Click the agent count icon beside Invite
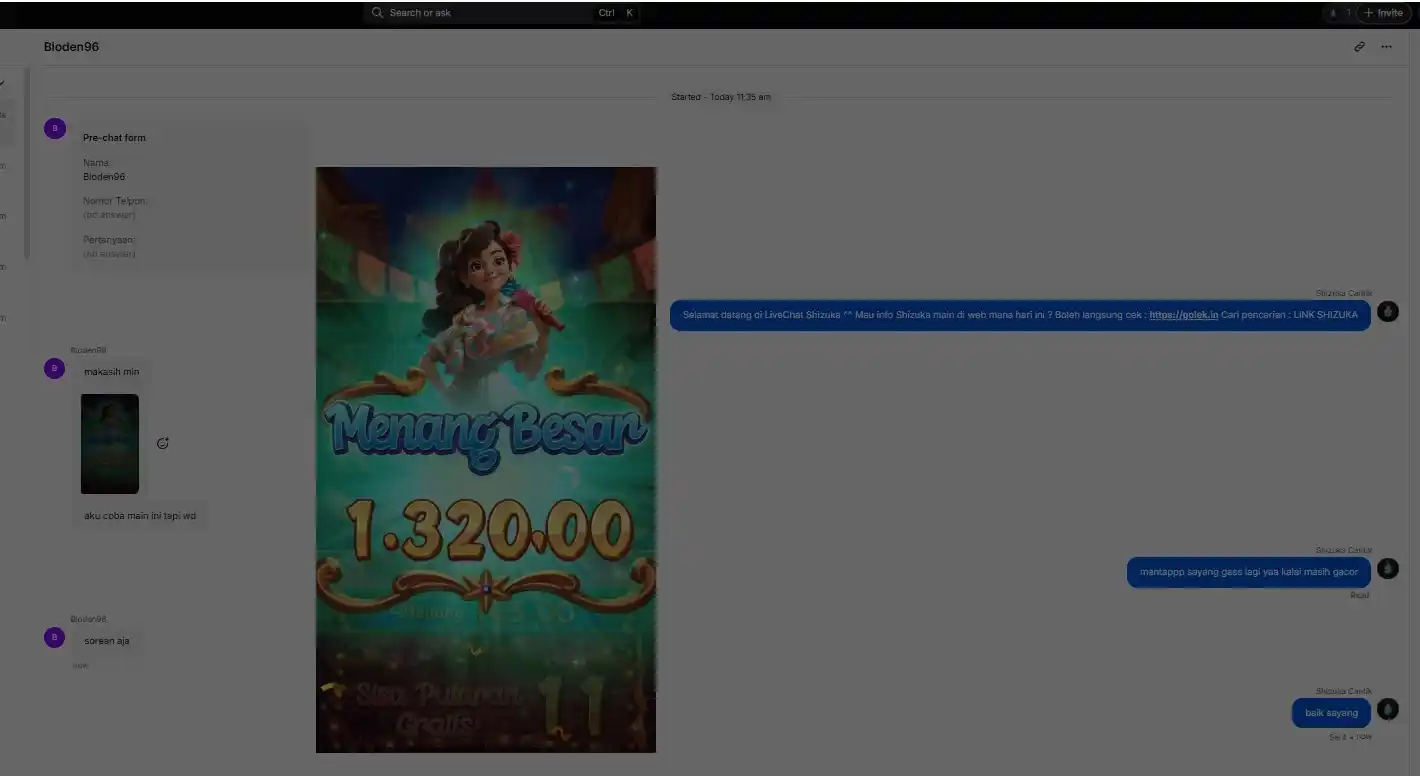 pos(1334,13)
